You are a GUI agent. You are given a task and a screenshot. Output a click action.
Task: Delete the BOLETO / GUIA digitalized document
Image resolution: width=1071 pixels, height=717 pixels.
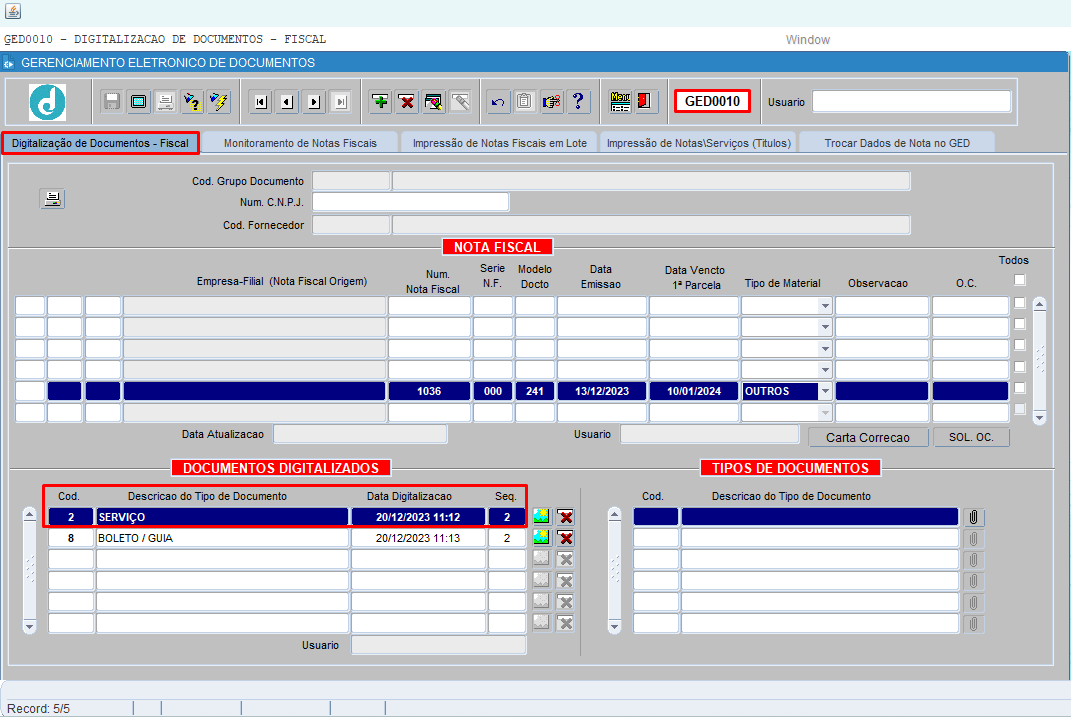pos(565,538)
